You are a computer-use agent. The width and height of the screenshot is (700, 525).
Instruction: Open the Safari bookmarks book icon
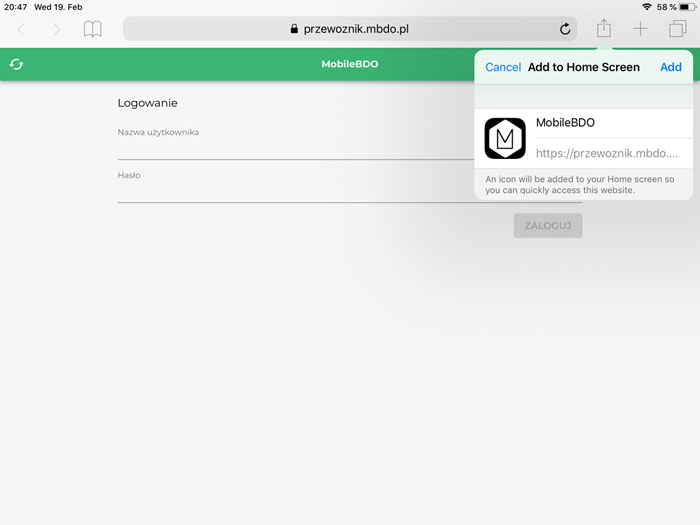[x=92, y=29]
